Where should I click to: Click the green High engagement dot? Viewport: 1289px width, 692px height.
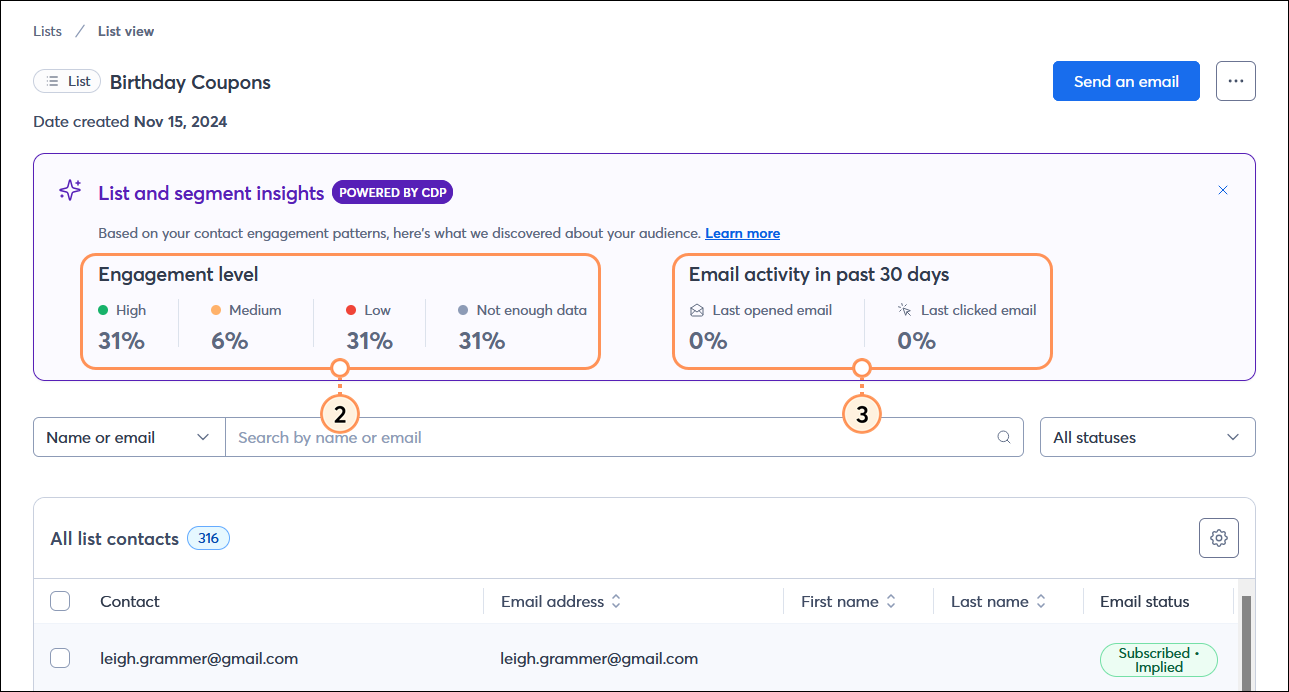point(100,310)
